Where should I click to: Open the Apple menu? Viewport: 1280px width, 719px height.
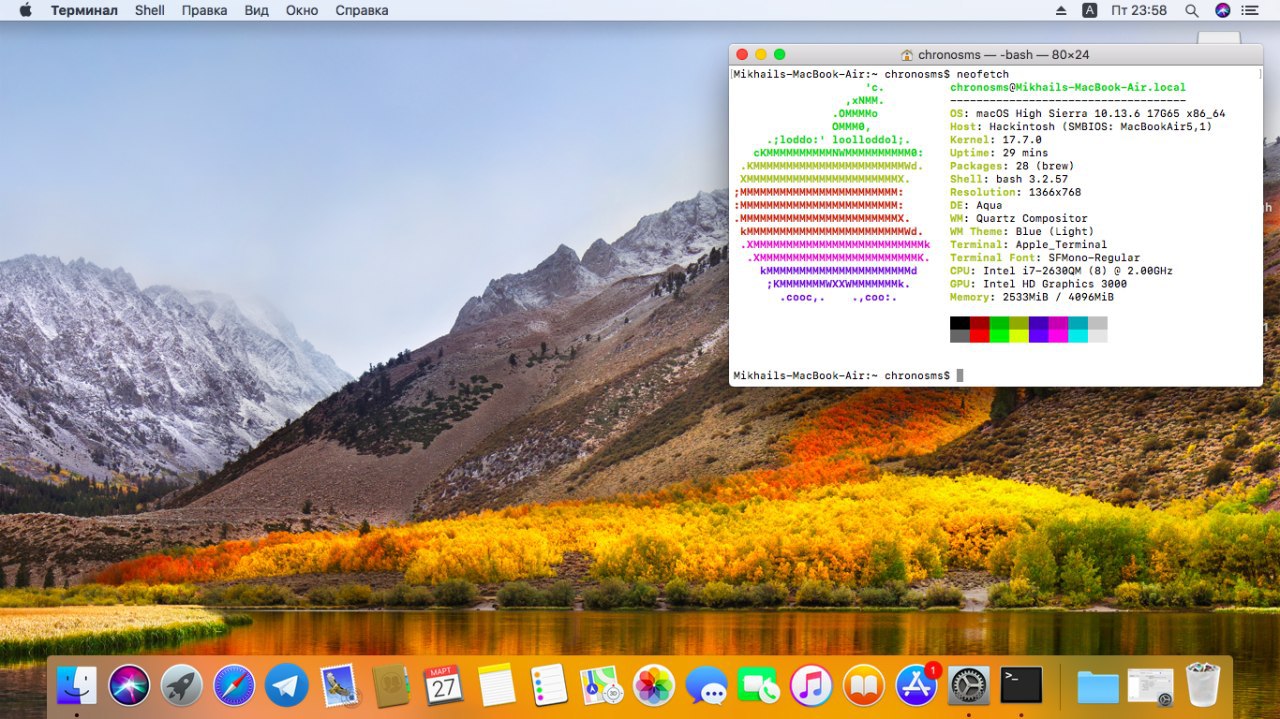(25, 10)
